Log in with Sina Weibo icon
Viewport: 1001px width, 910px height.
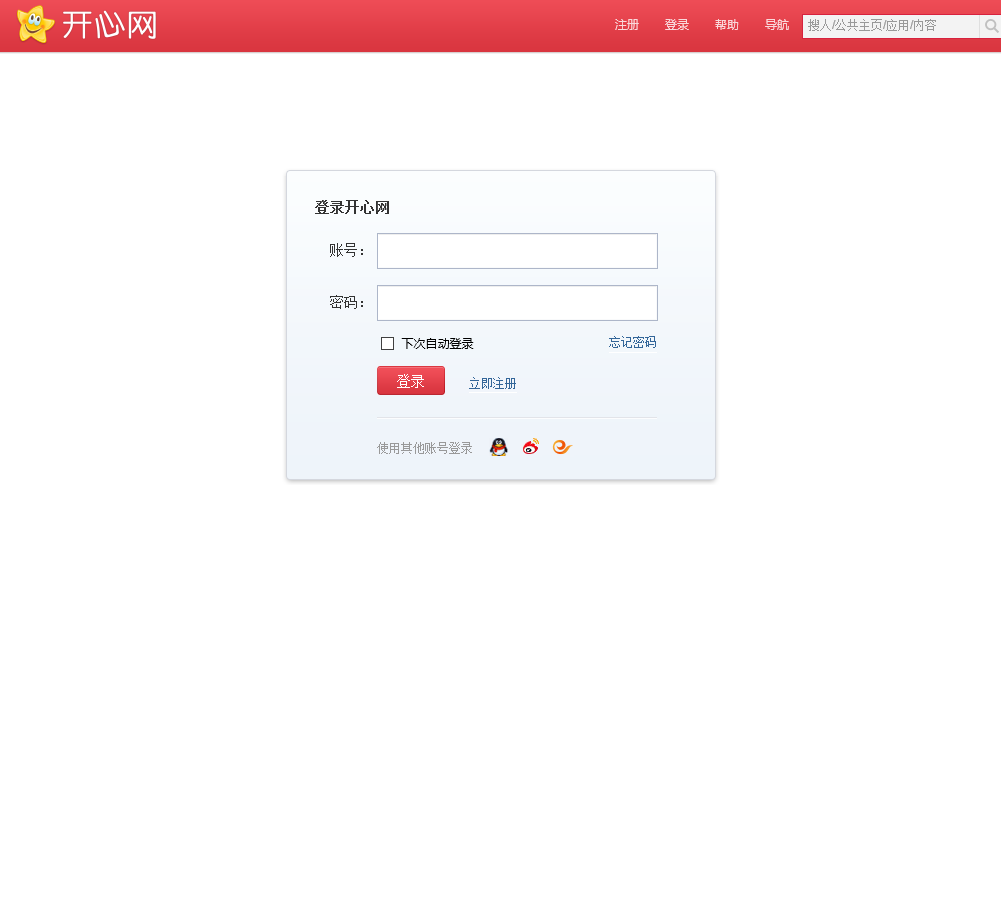pos(531,446)
